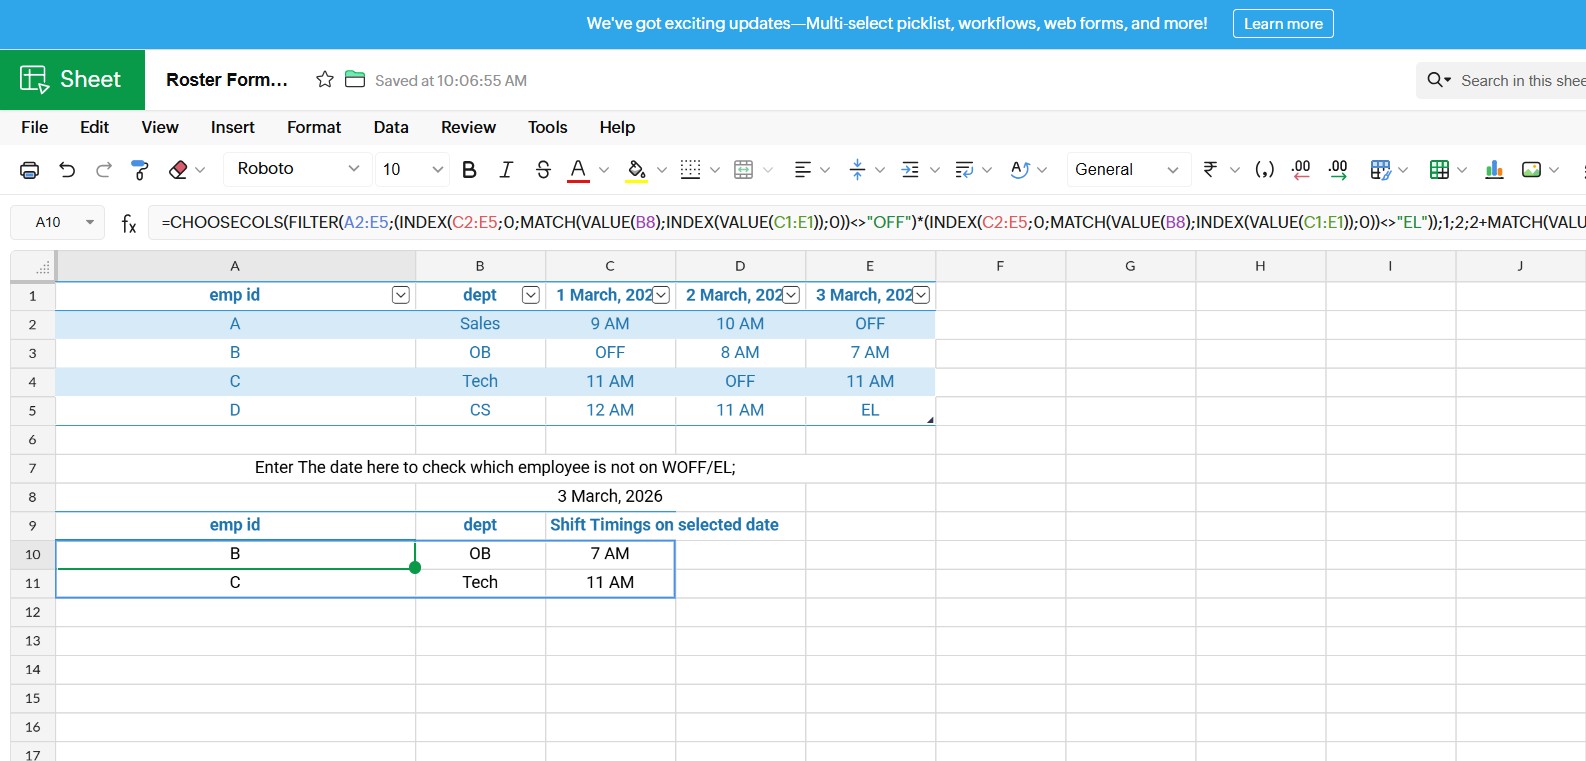Click the Decrease Decimal icon

(x=1301, y=170)
